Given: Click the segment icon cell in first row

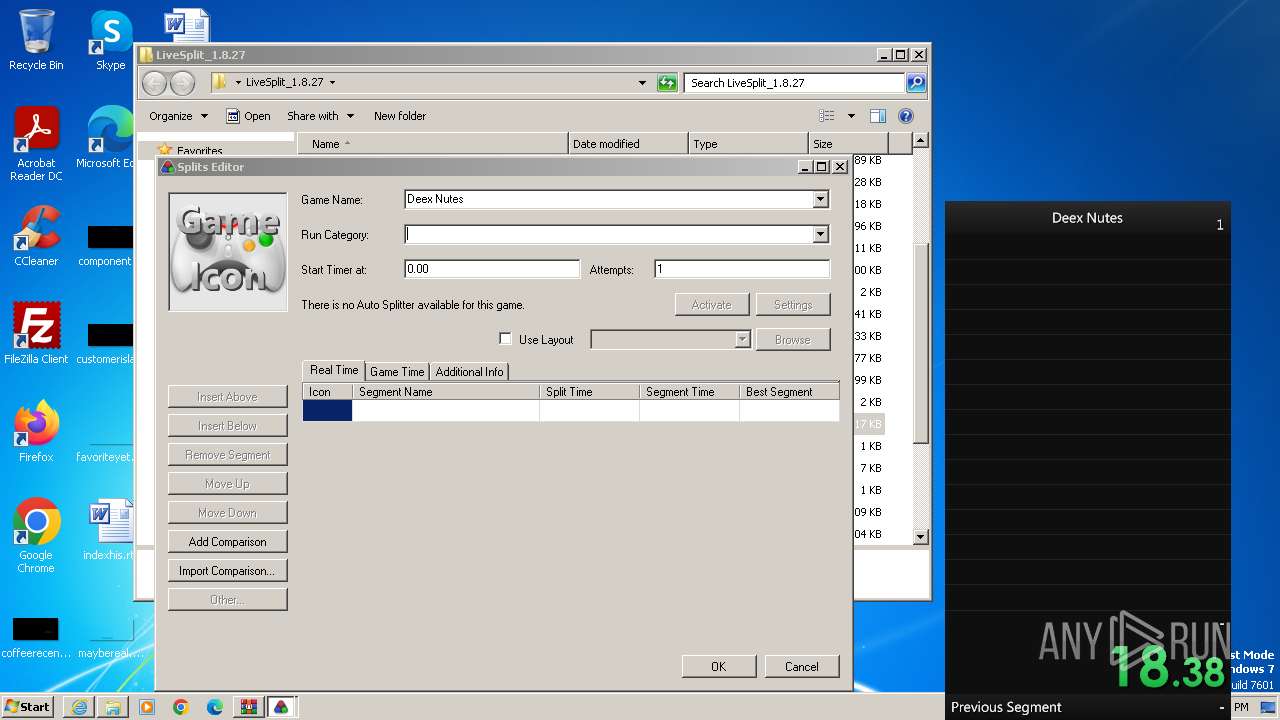Looking at the screenshot, I should pyautogui.click(x=327, y=411).
